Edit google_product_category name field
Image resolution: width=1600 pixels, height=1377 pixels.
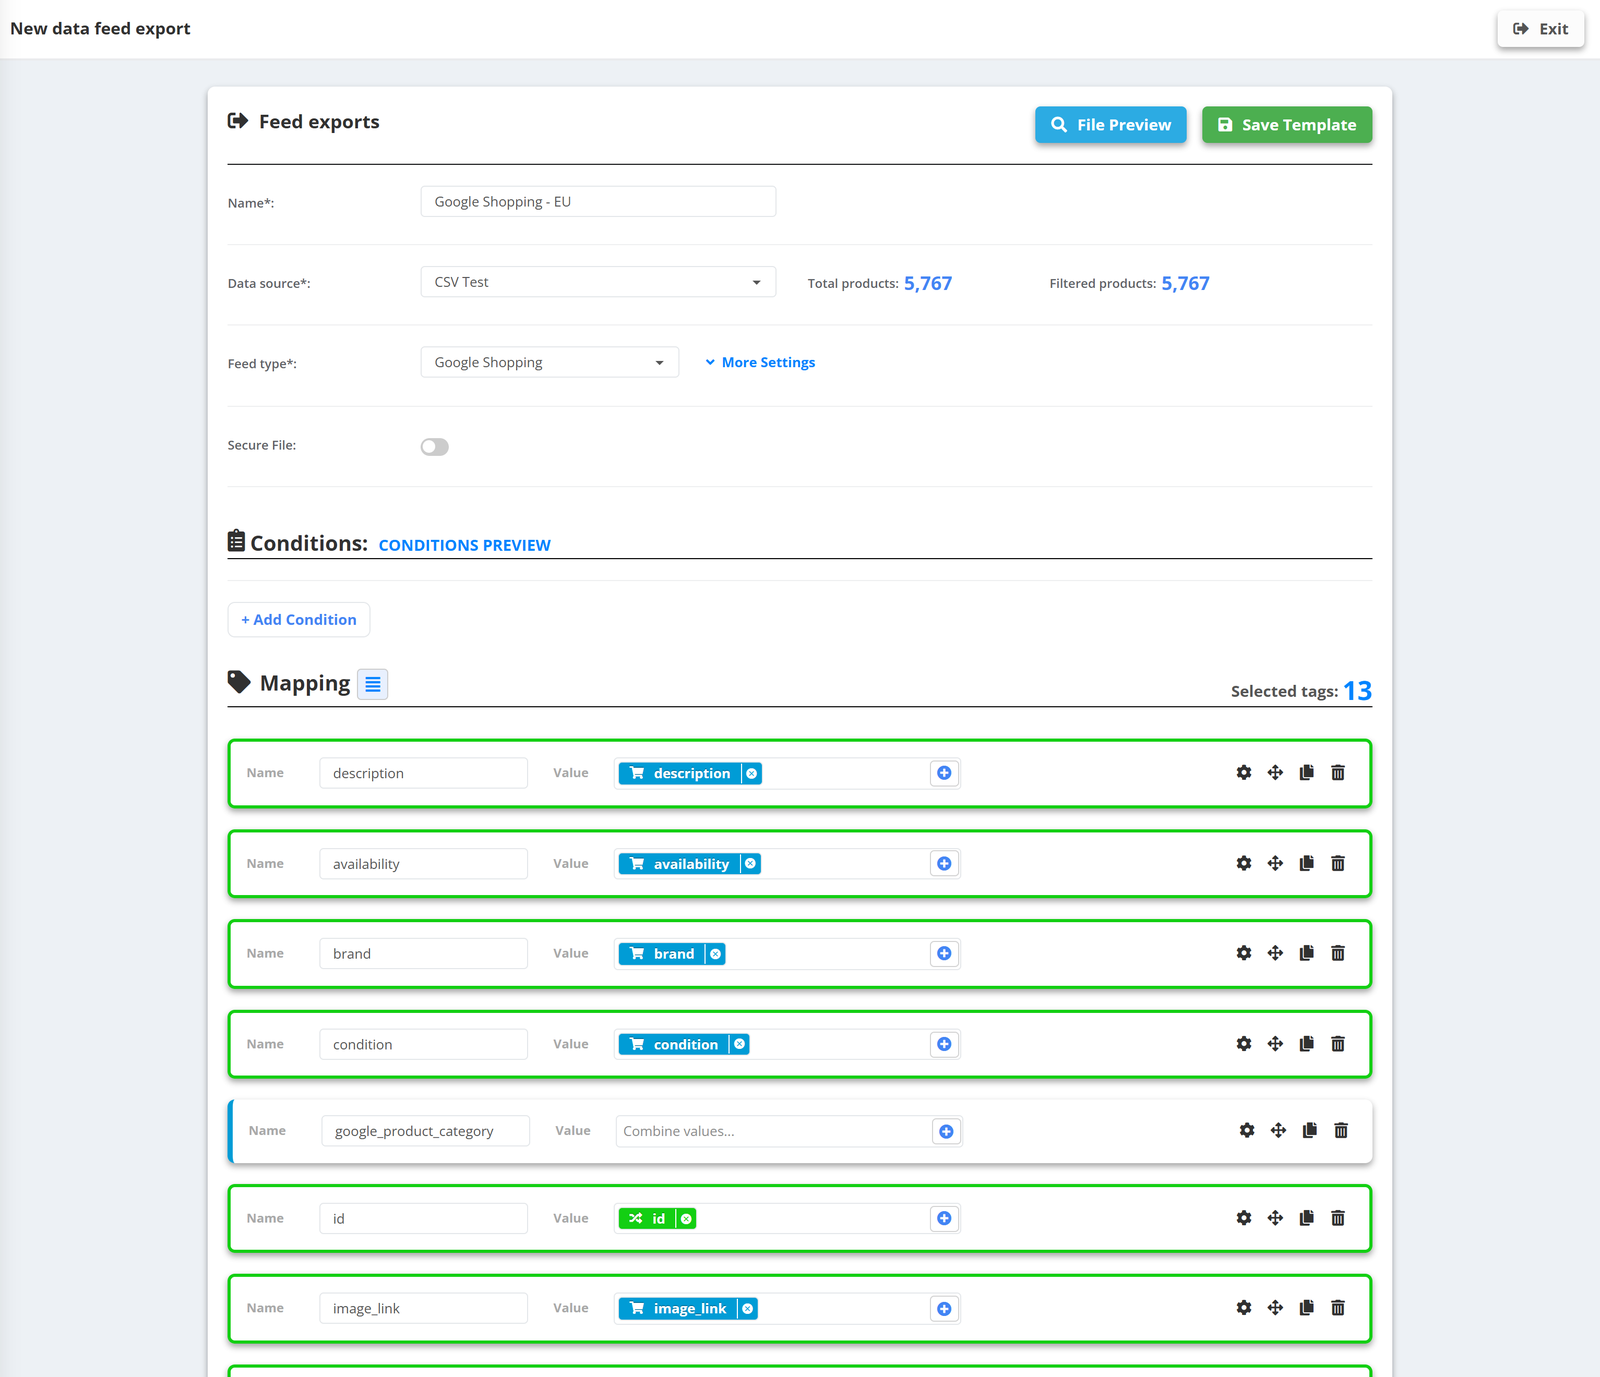(426, 1131)
